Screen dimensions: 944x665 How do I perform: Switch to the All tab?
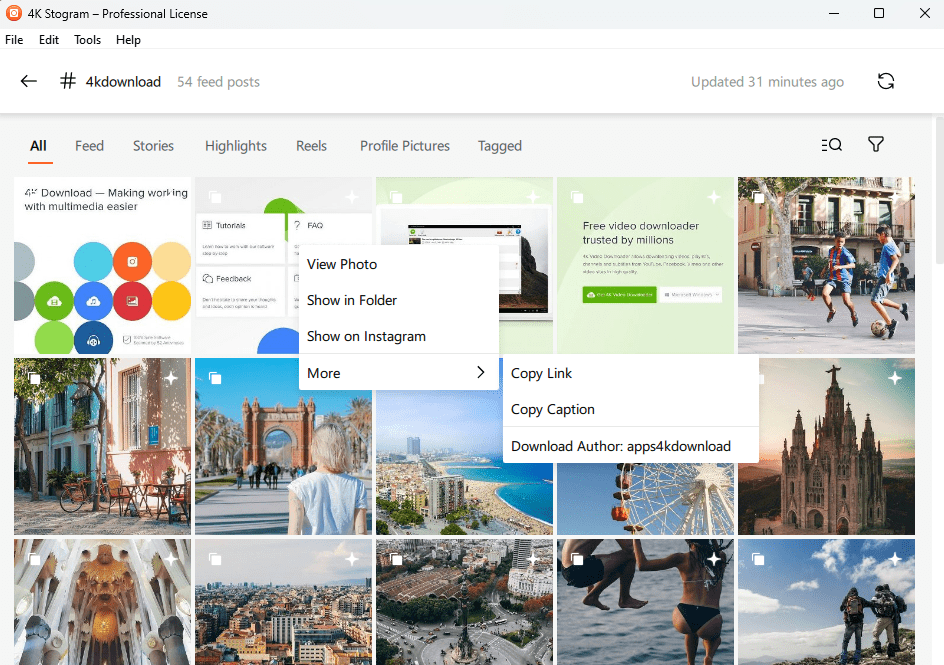pos(39,146)
